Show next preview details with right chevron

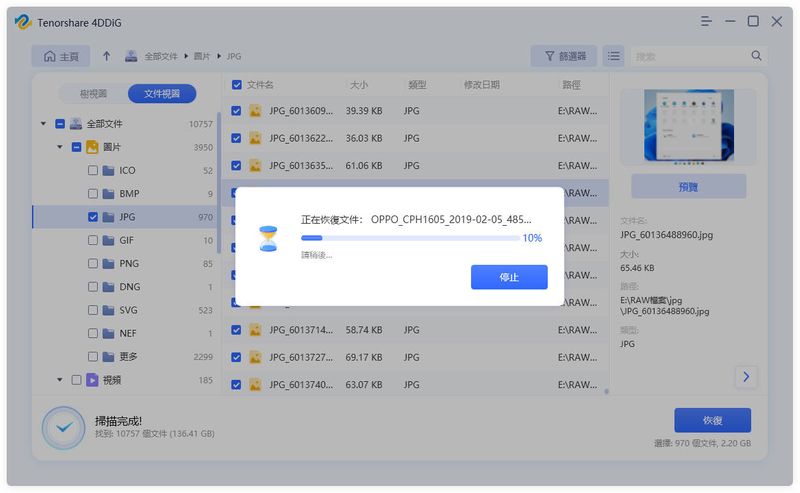click(x=746, y=377)
